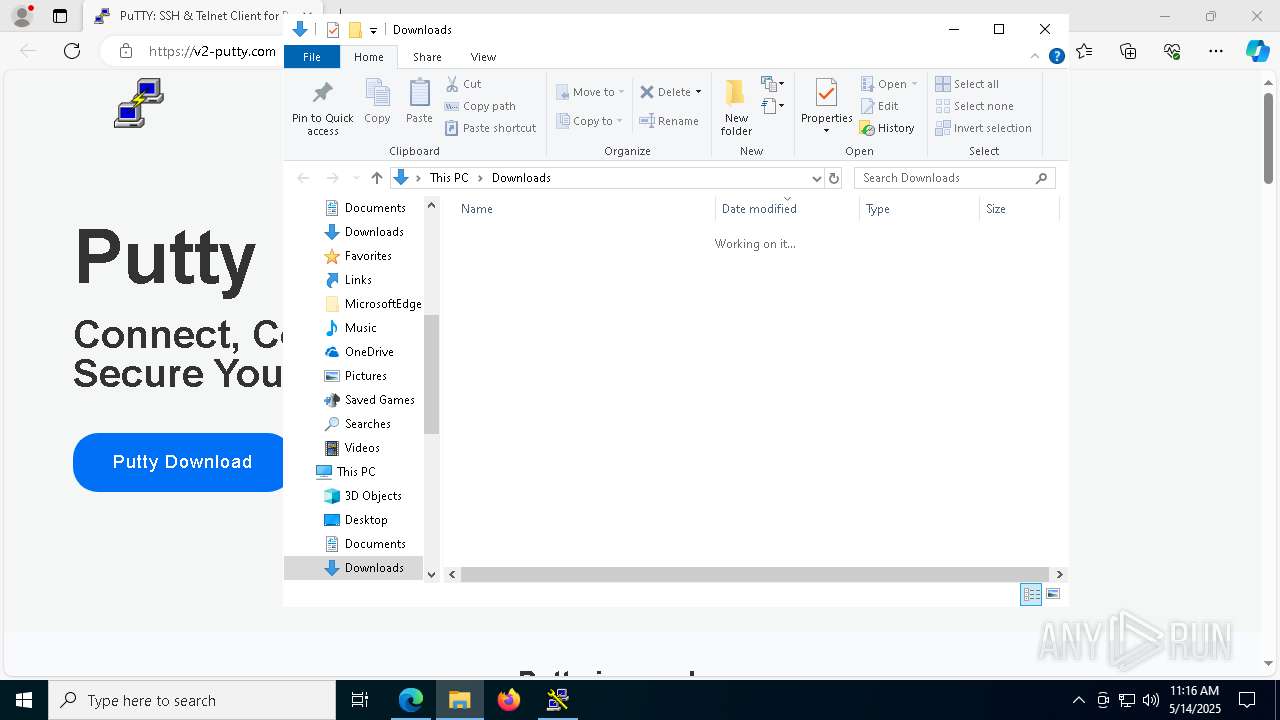Click Properties quick access toolbar icon
1280x720 pixels.
point(333,30)
